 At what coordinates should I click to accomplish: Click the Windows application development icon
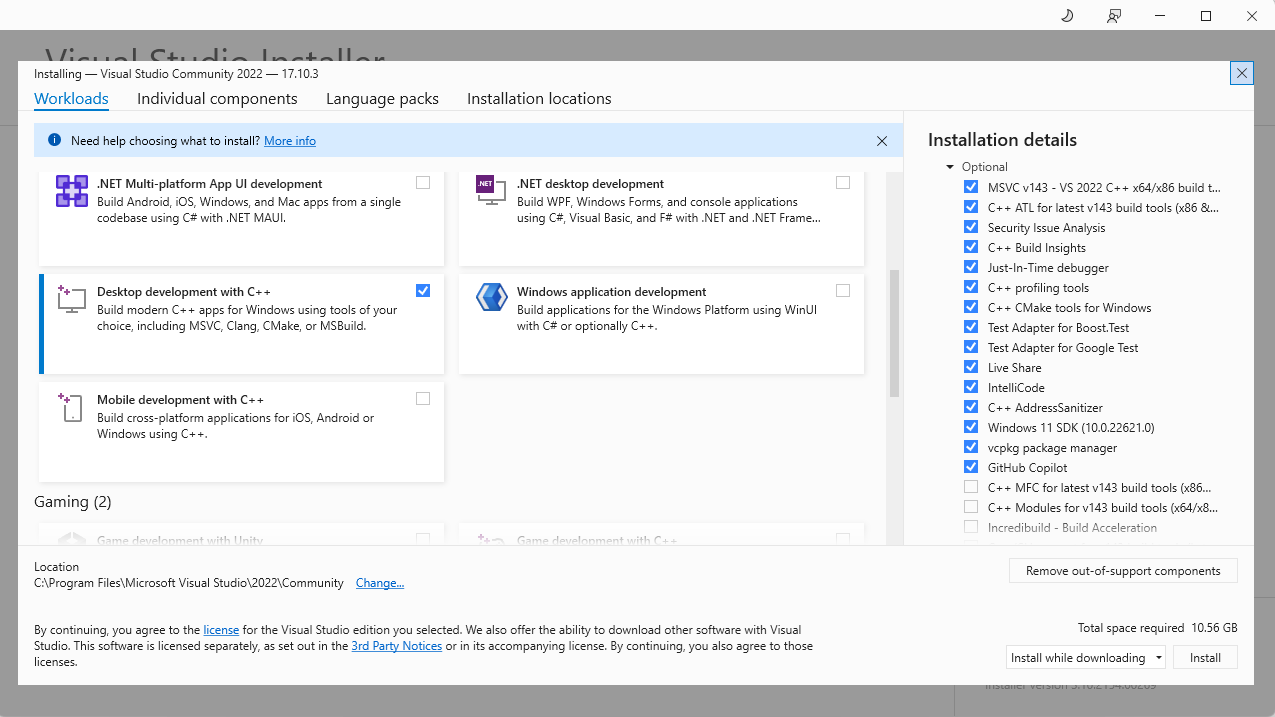(491, 299)
